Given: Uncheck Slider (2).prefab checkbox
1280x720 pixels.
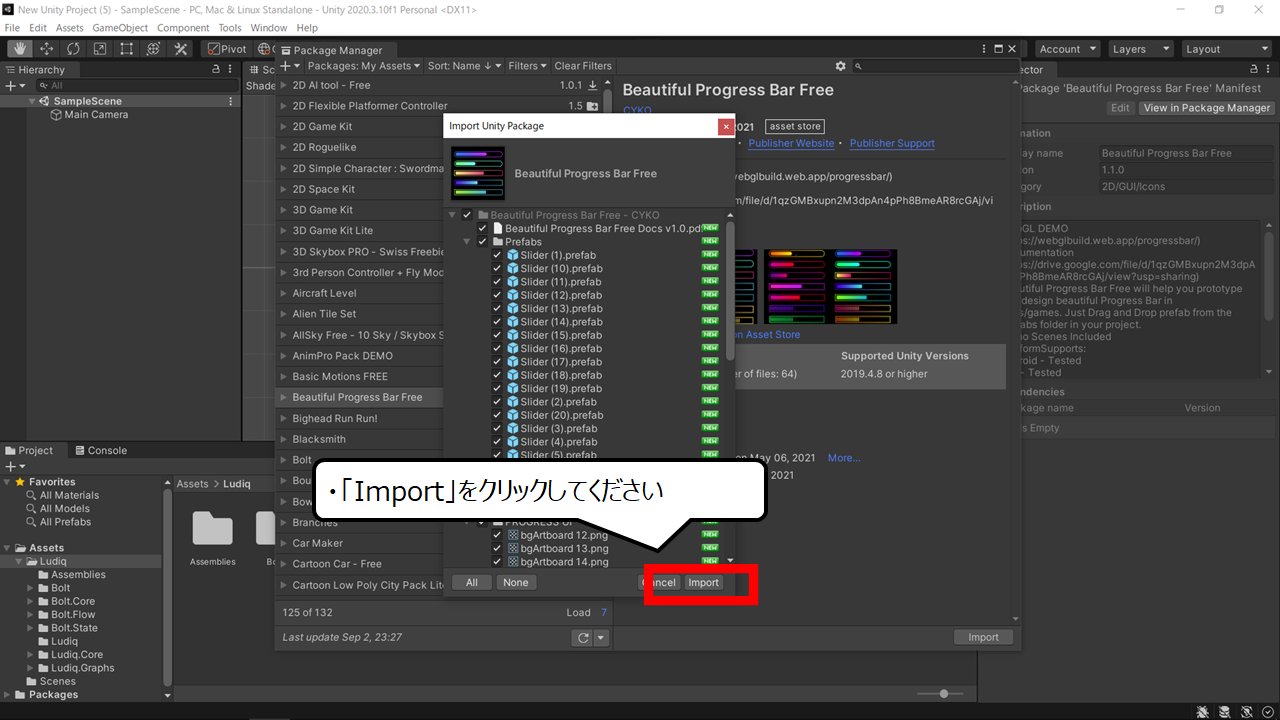Looking at the screenshot, I should pos(497,402).
